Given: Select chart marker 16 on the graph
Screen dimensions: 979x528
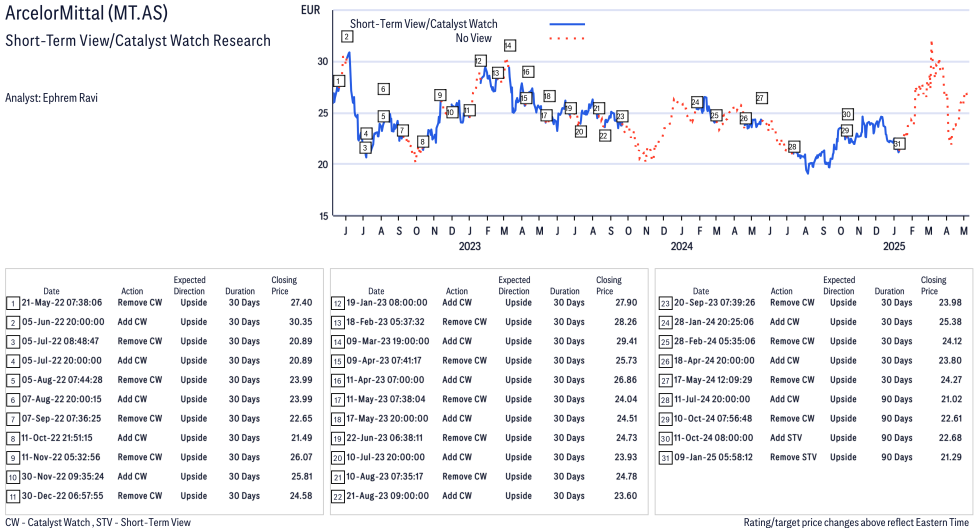Looking at the screenshot, I should click(x=527, y=72).
